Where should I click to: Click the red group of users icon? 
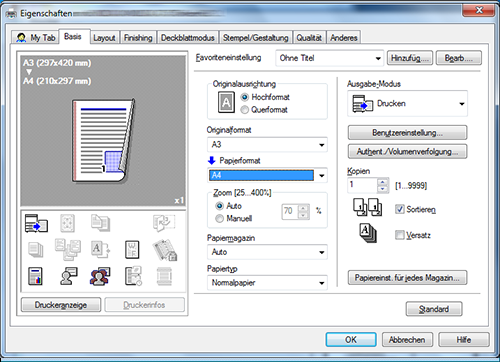tap(100, 276)
